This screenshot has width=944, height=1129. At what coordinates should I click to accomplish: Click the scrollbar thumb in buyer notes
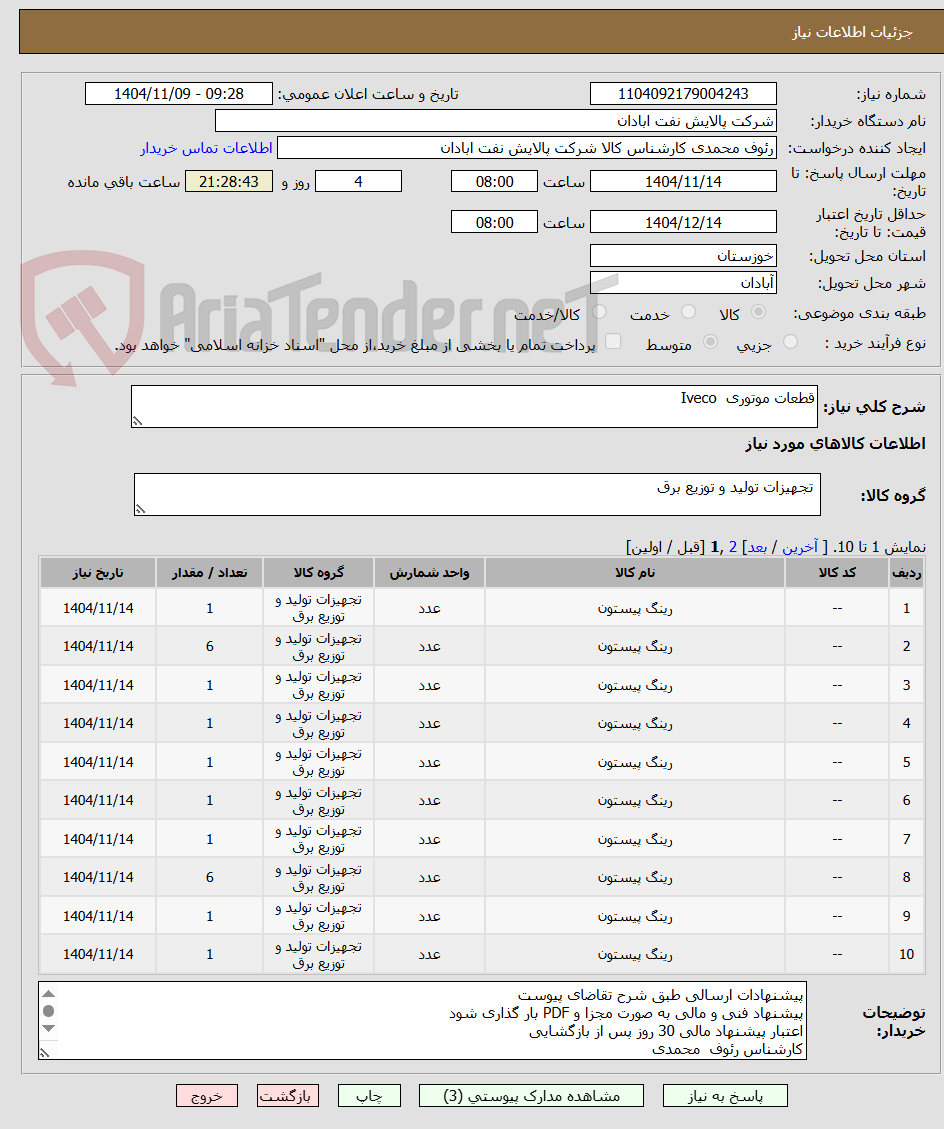tap(48, 1011)
